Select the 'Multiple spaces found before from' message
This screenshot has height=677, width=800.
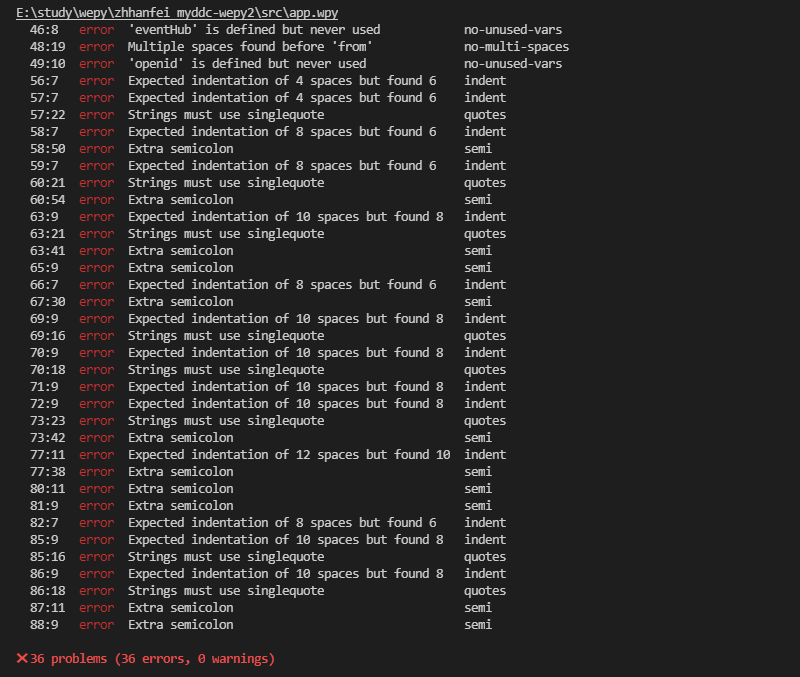click(x=250, y=47)
